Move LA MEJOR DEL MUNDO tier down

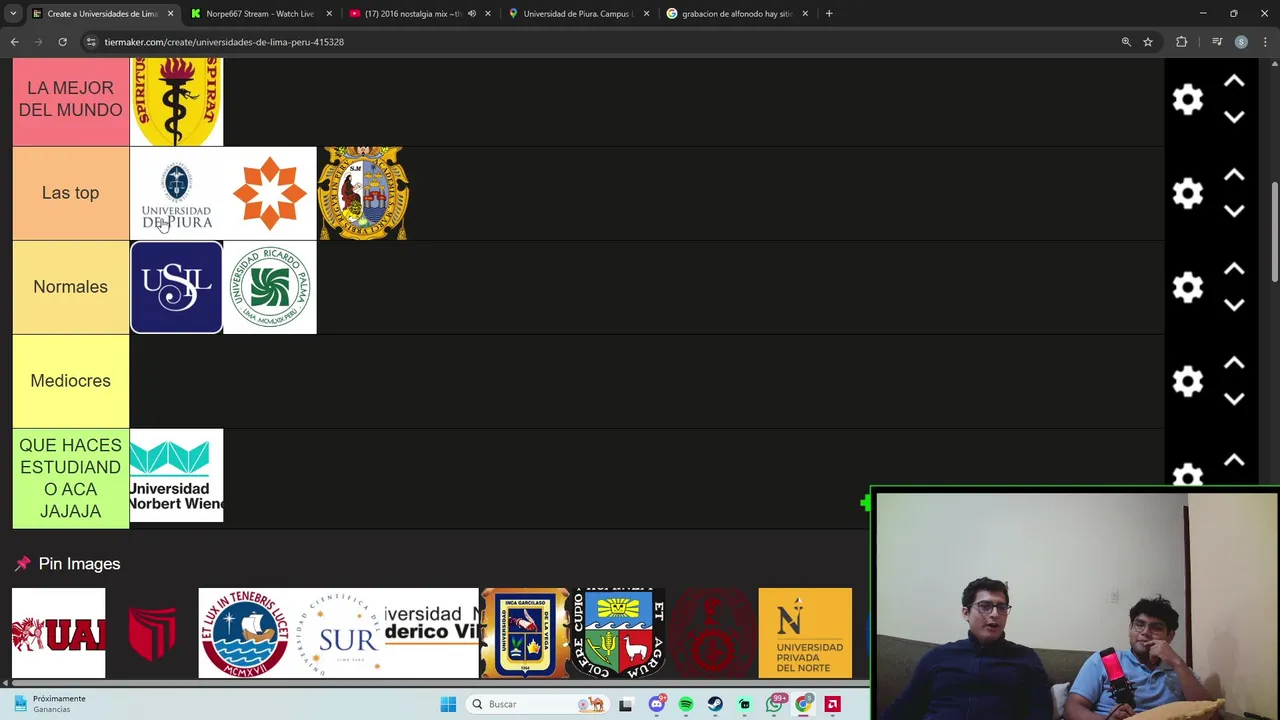pyautogui.click(x=1234, y=117)
